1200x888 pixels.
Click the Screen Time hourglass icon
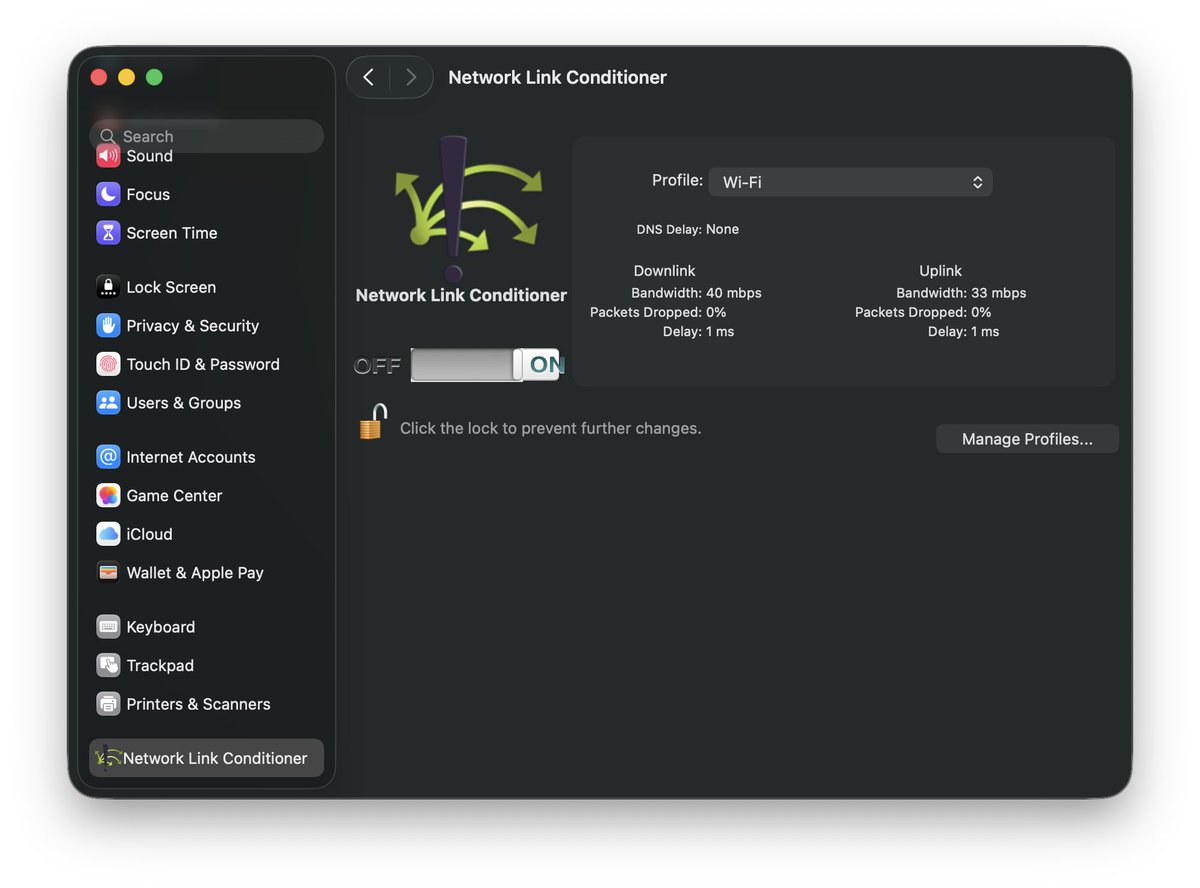click(x=108, y=233)
